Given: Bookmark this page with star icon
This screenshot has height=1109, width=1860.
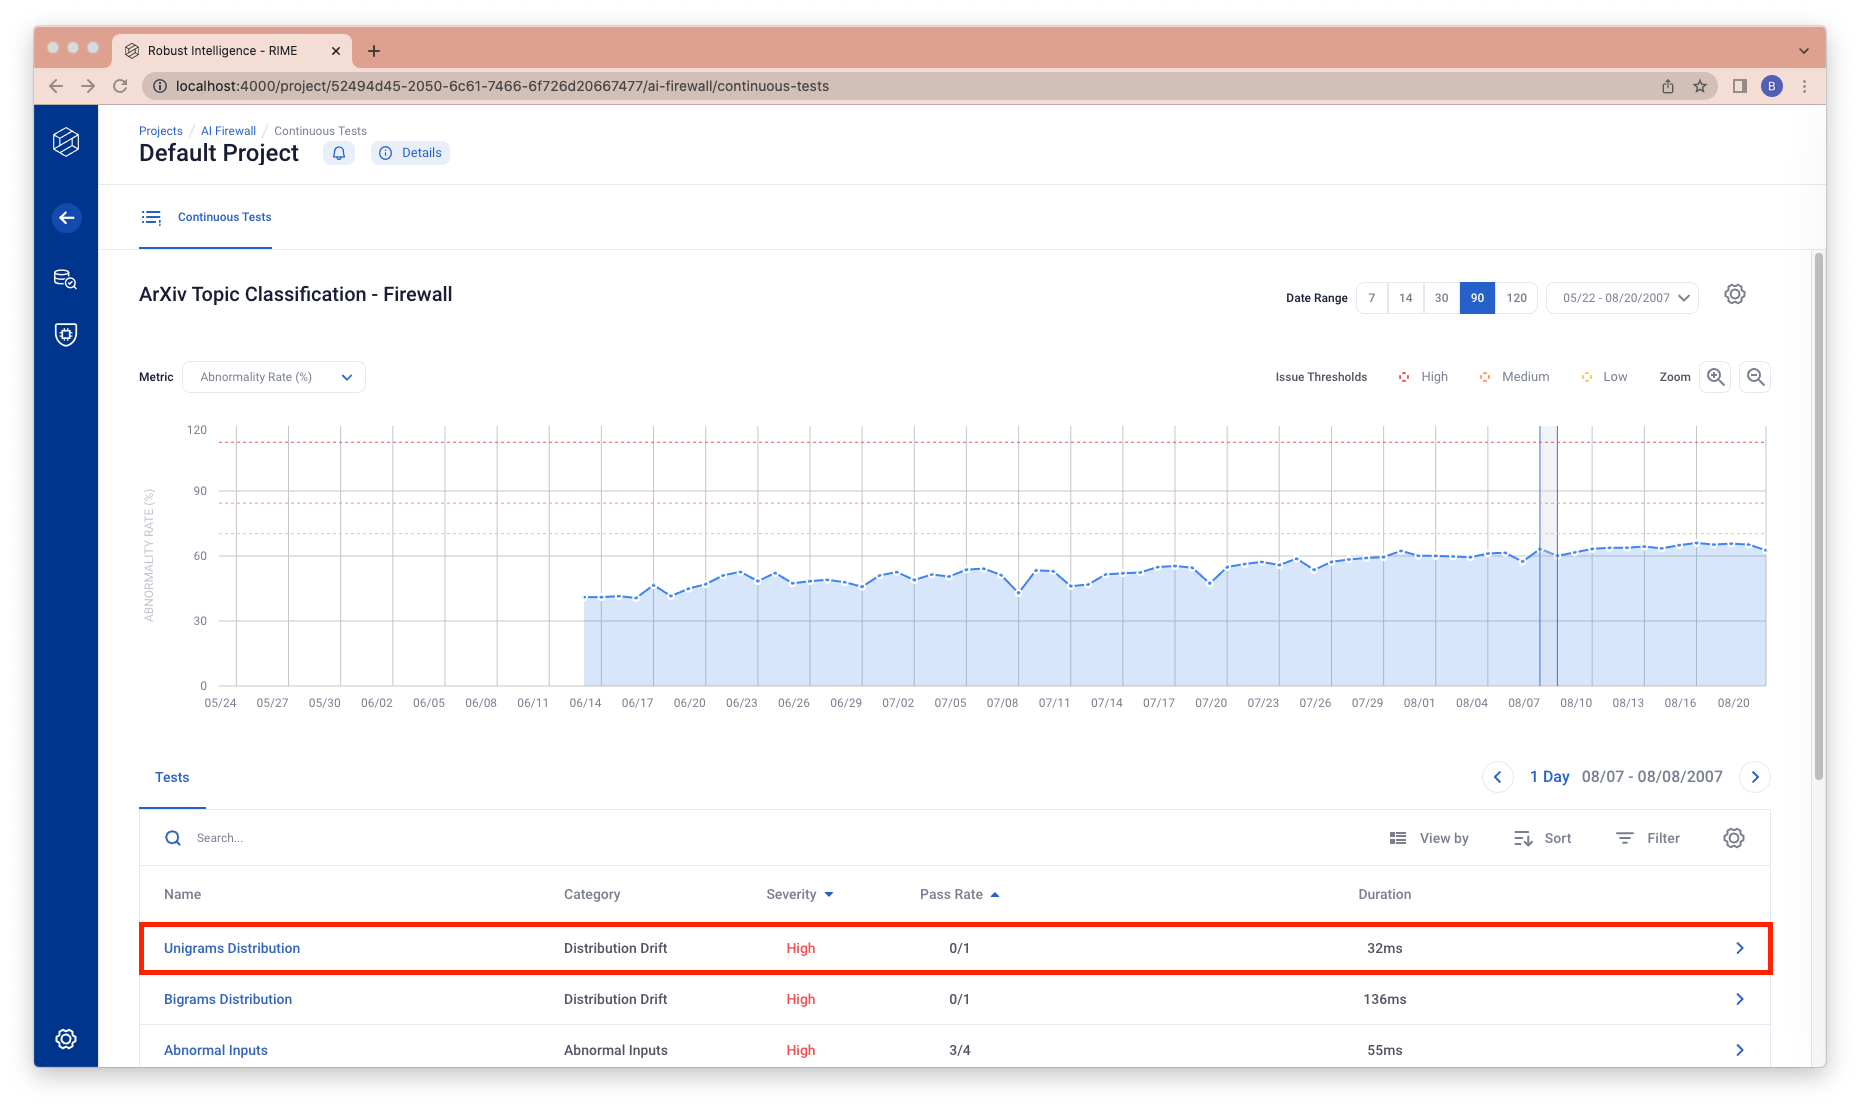Looking at the screenshot, I should [1700, 86].
